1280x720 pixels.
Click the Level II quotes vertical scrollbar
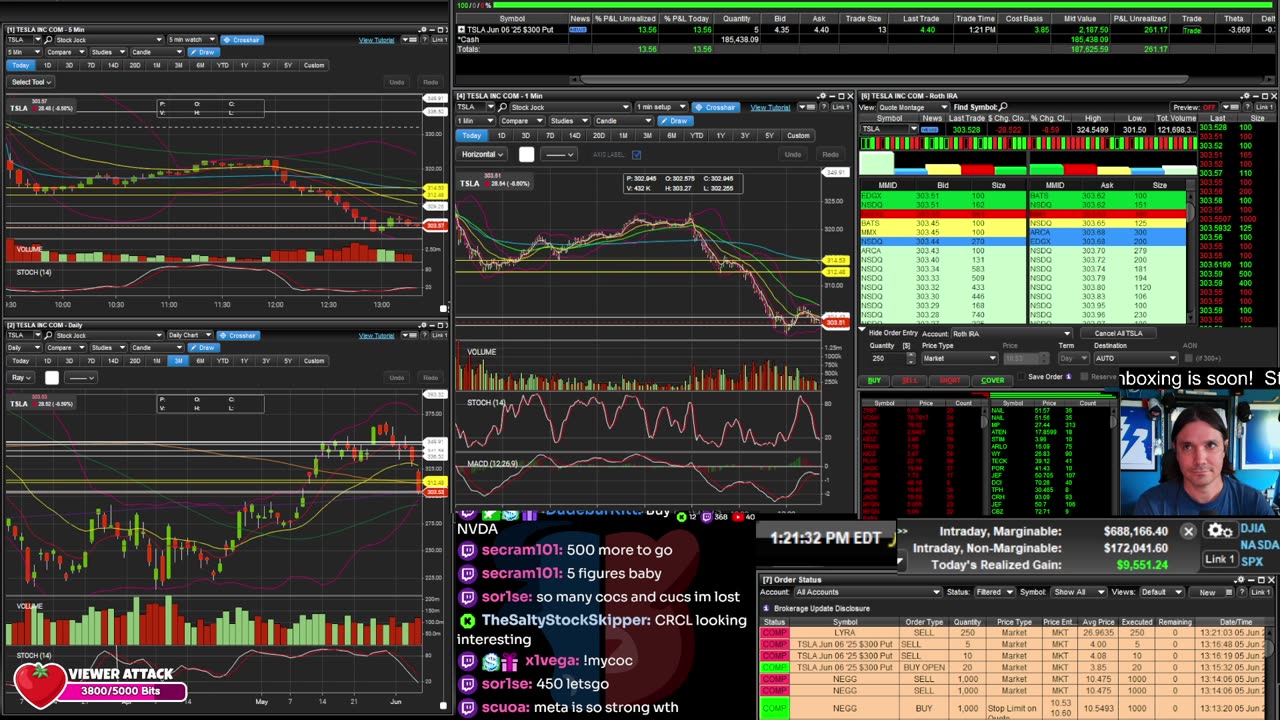tap(1191, 255)
